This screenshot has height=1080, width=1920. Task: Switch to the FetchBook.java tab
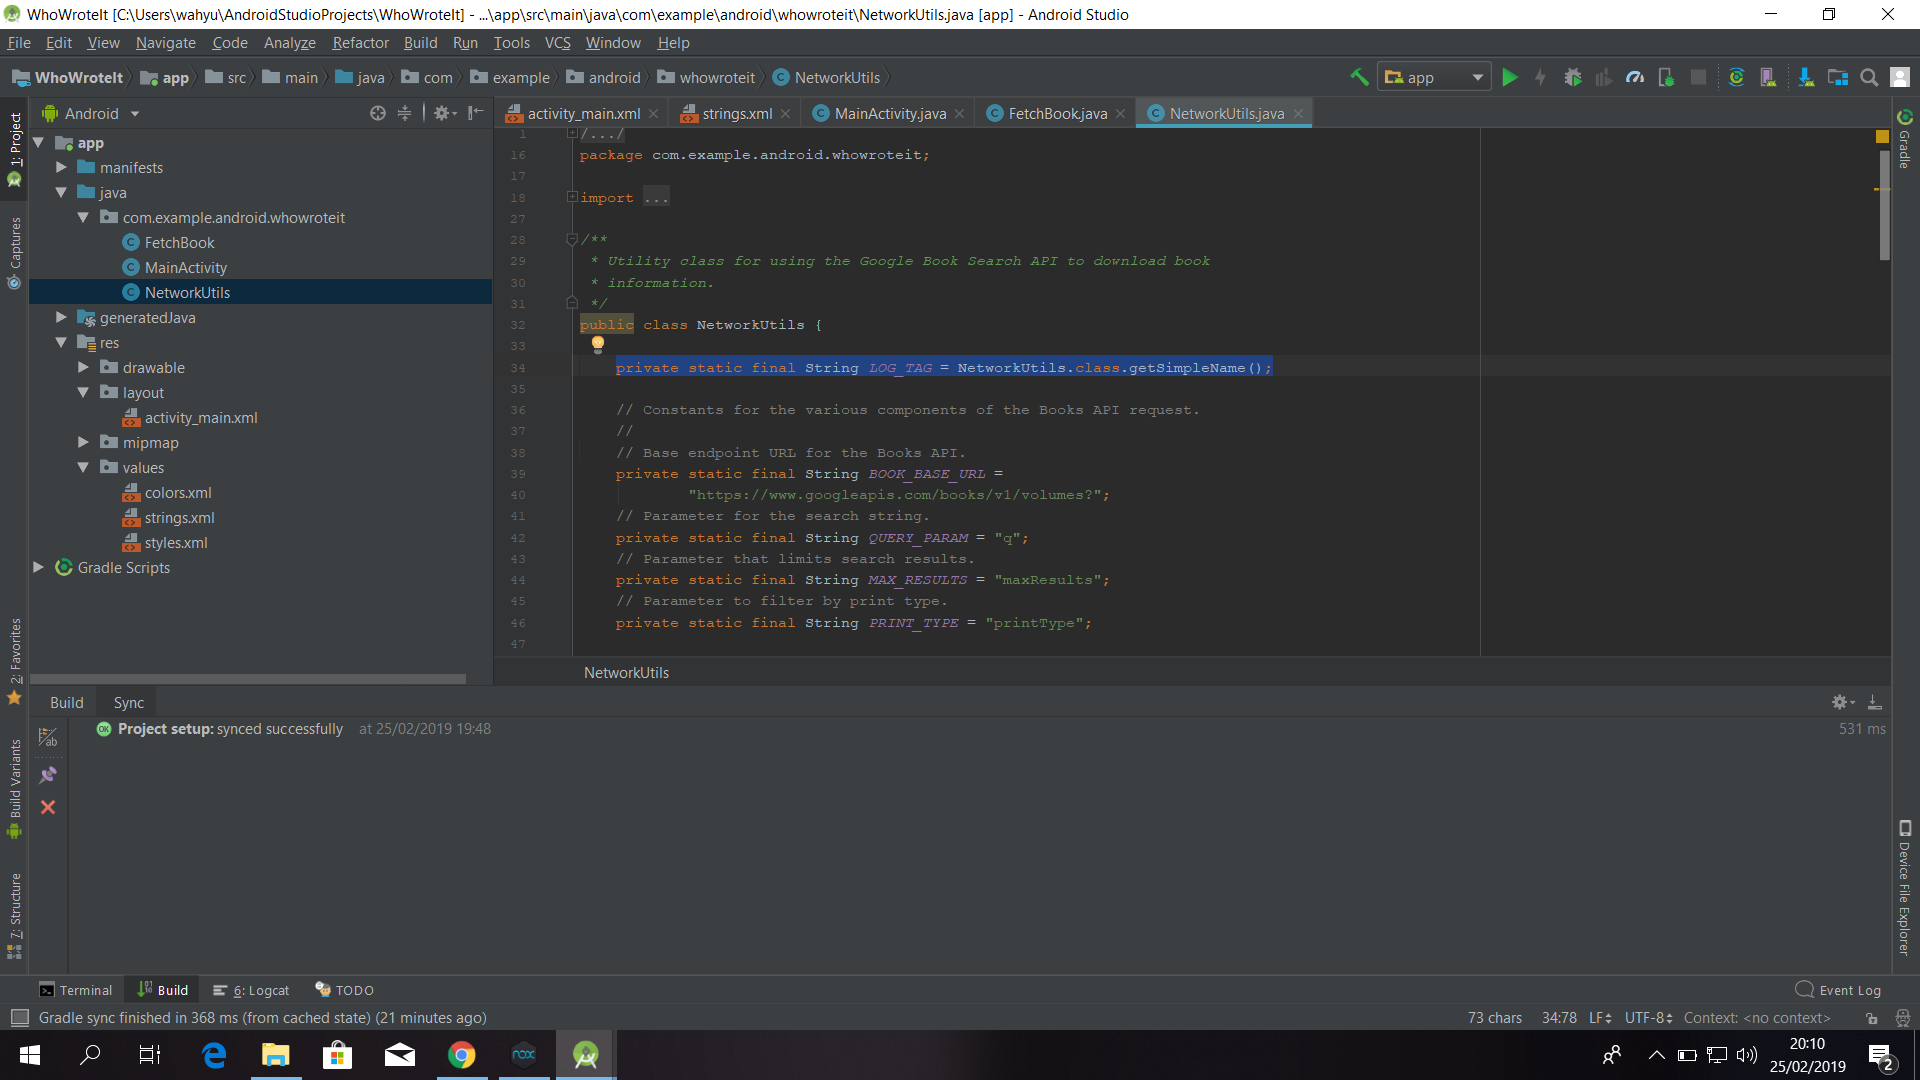click(1057, 114)
